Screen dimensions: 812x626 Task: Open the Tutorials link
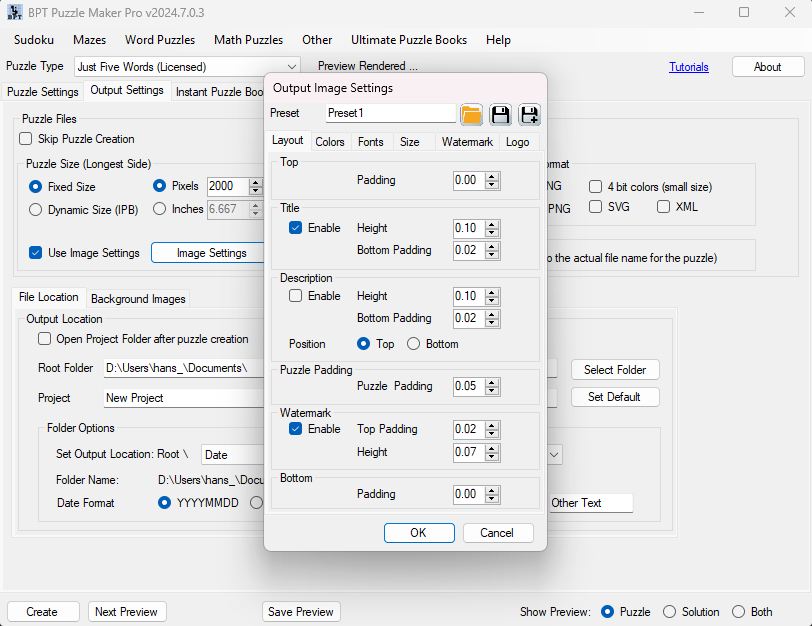(689, 67)
